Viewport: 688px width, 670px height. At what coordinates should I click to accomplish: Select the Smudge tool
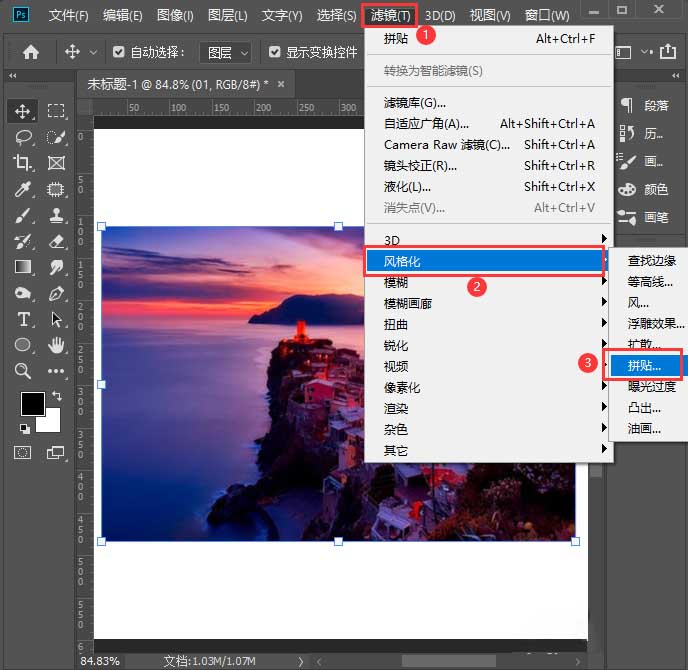click(56, 267)
